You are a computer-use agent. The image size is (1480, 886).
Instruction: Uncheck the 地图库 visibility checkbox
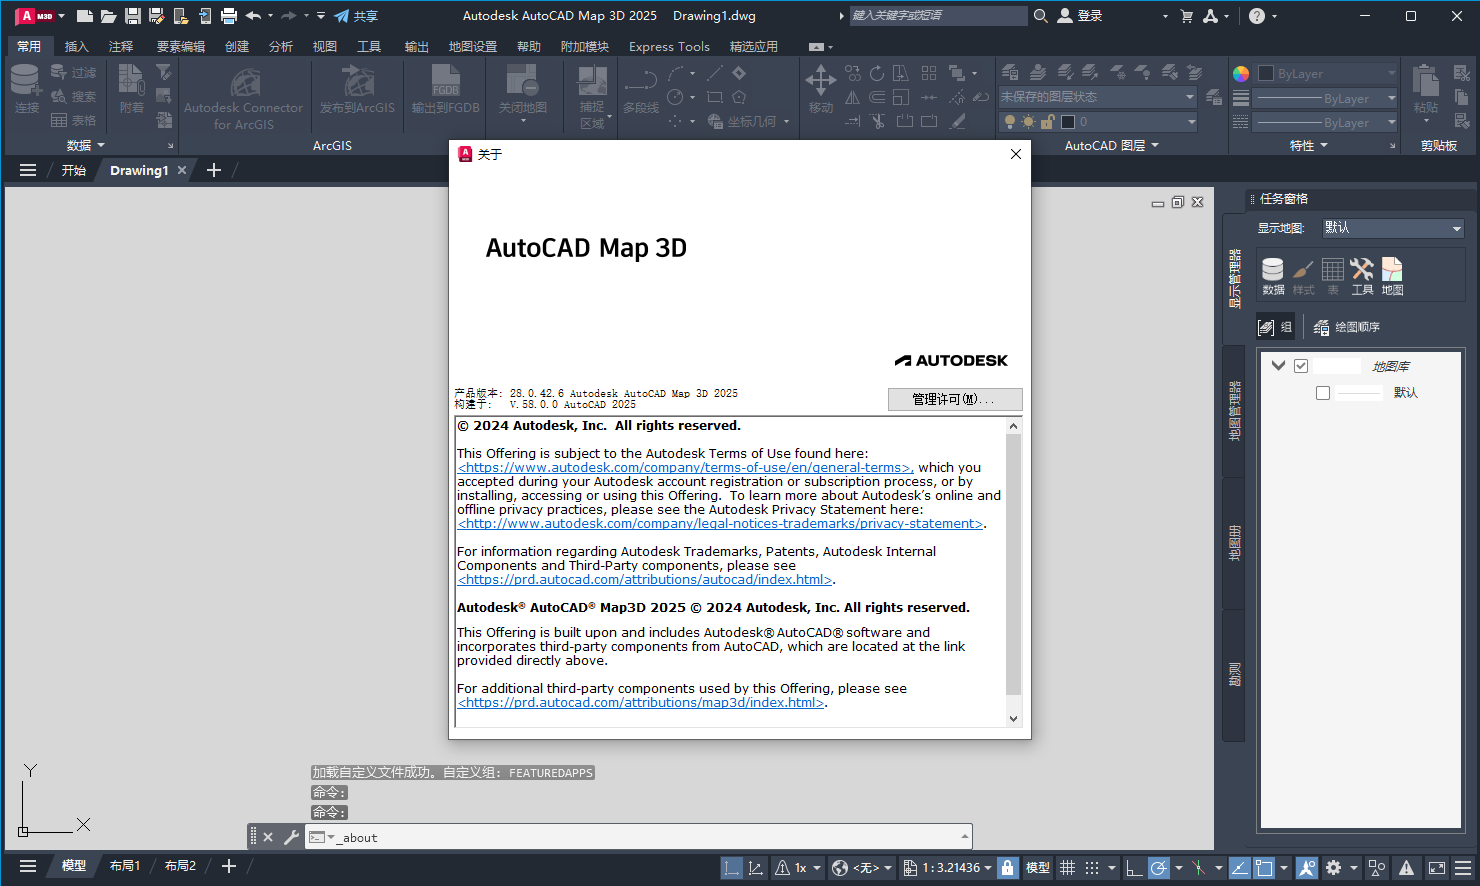[x=1301, y=365]
